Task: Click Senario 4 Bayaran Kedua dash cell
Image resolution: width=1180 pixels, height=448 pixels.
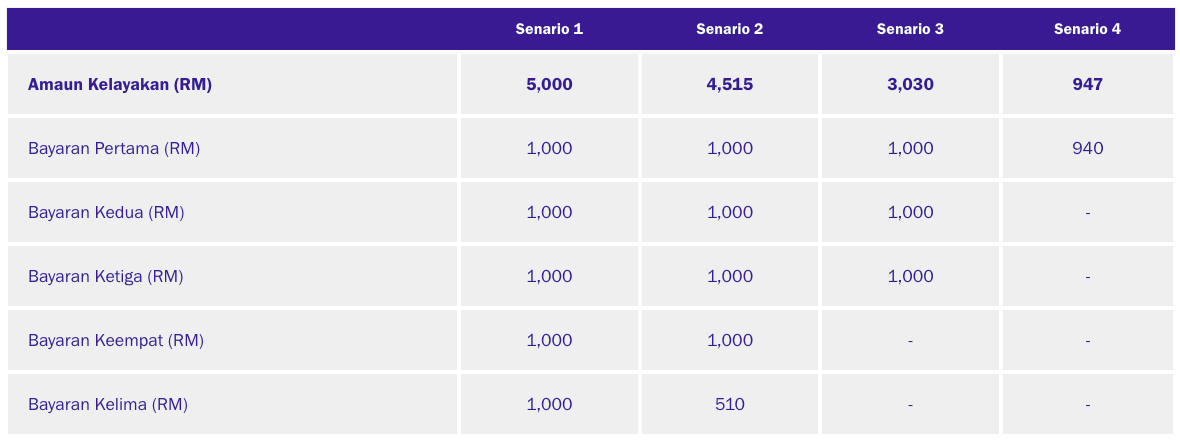Action: click(x=1087, y=213)
